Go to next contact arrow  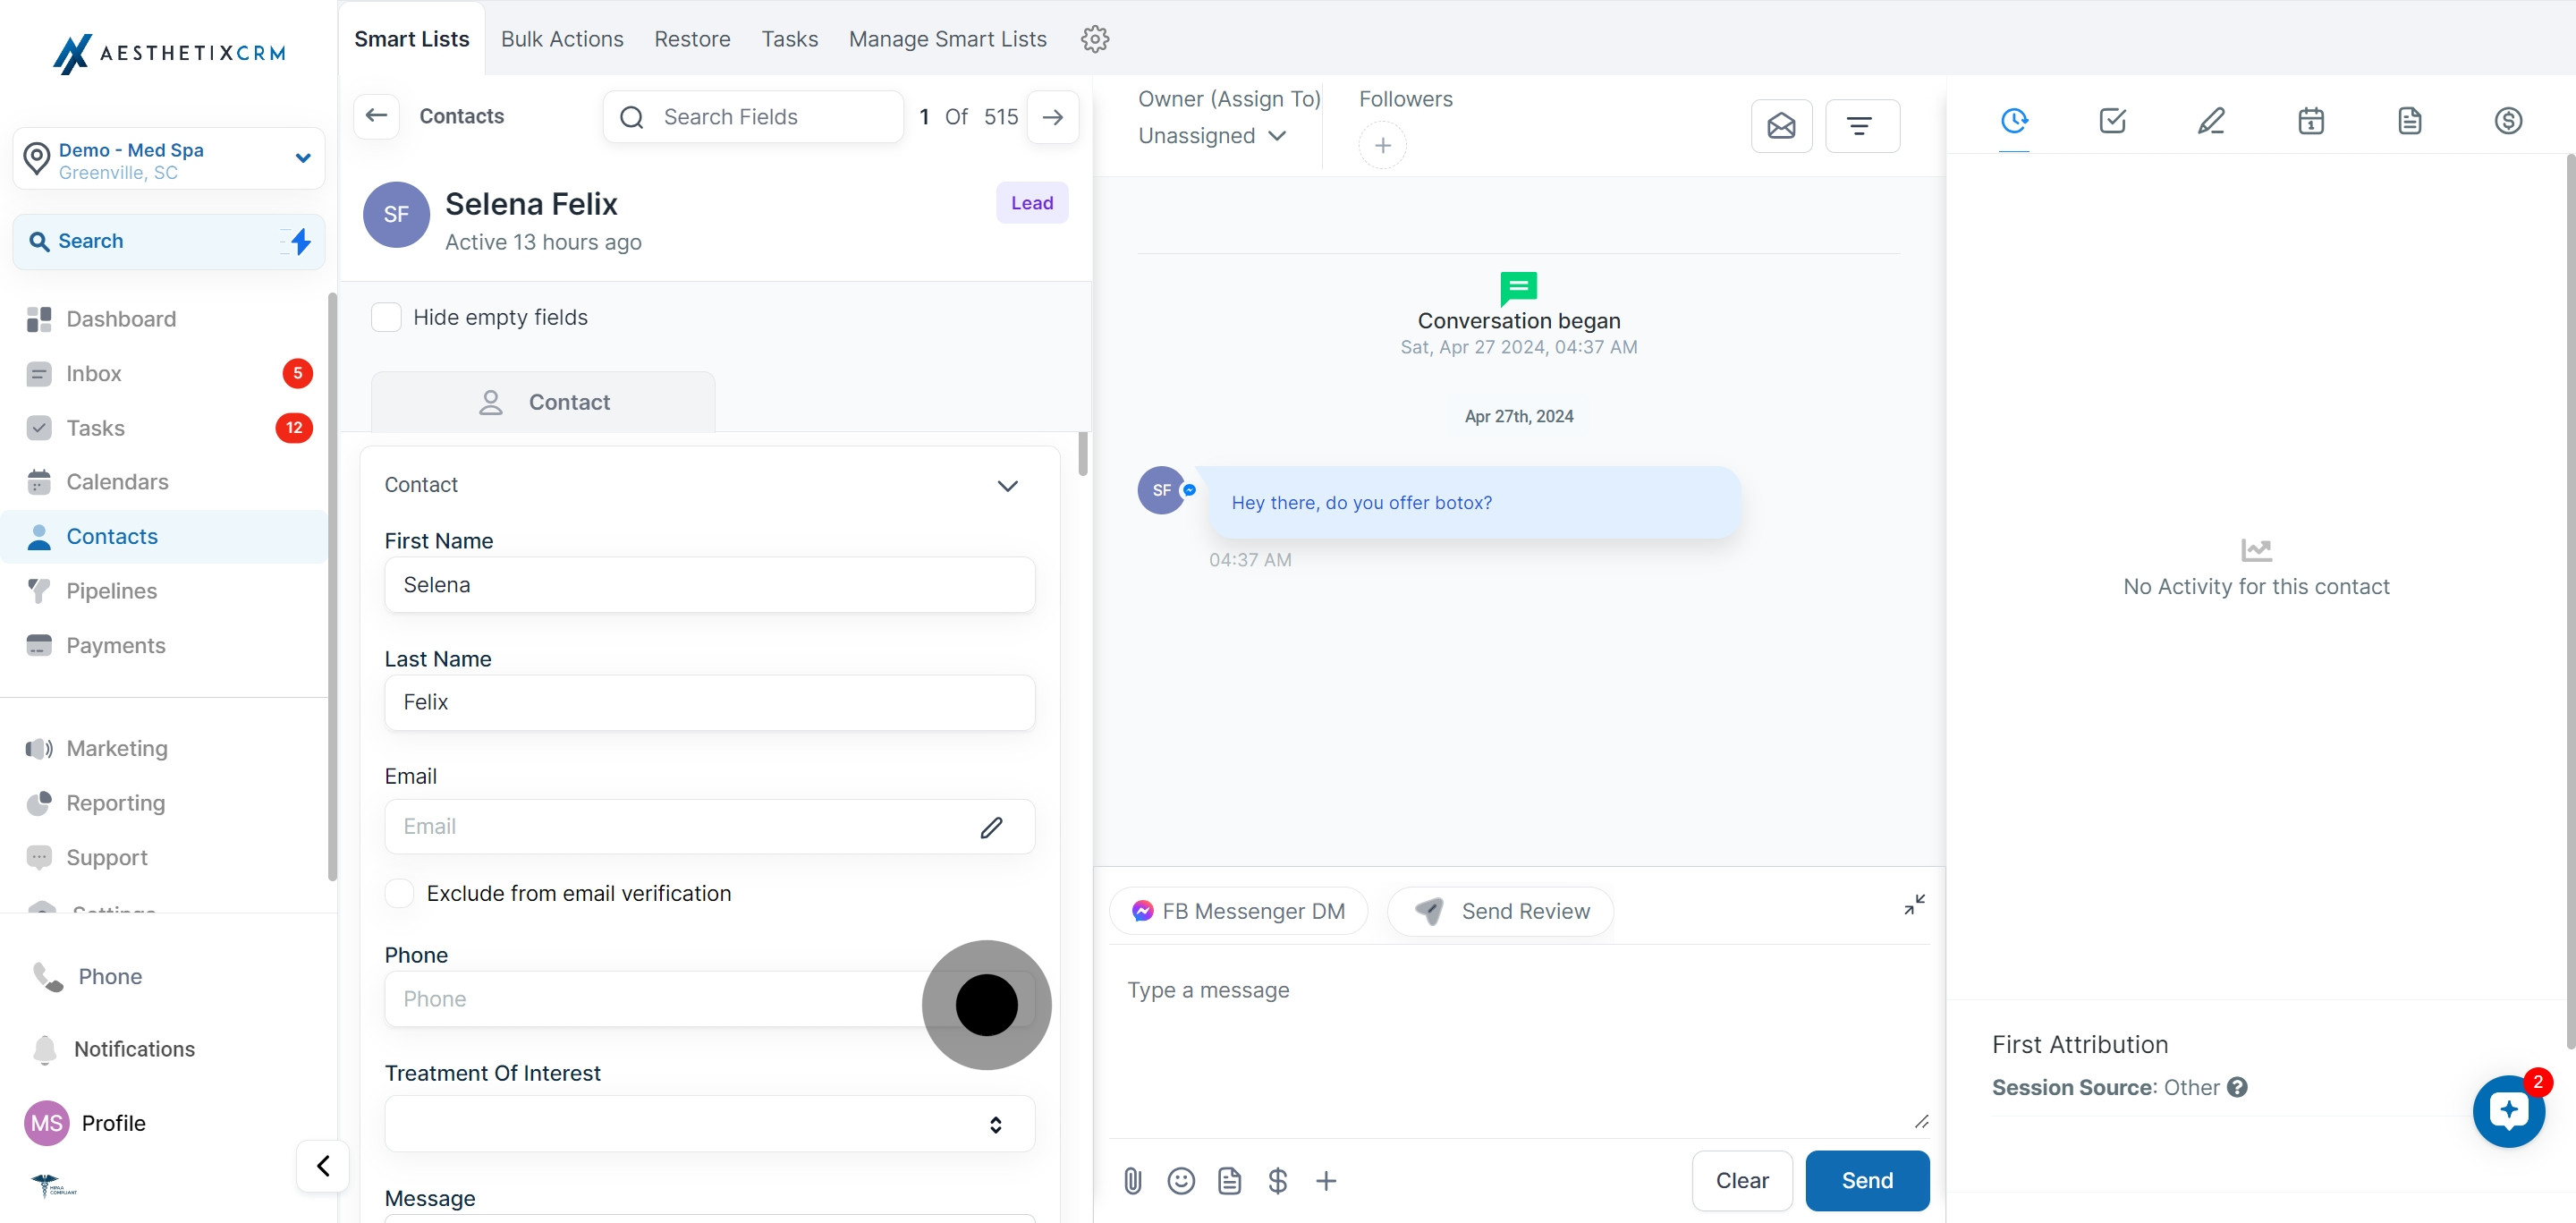point(1052,117)
